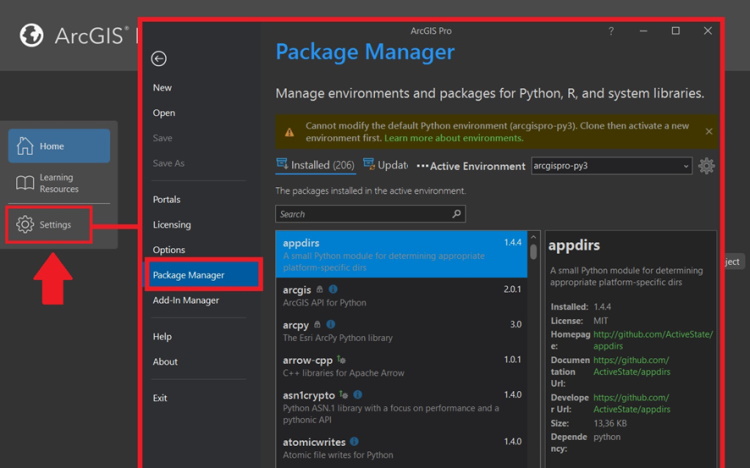Dismiss the yellow warning banner
The width and height of the screenshot is (750, 468).
[x=709, y=131]
